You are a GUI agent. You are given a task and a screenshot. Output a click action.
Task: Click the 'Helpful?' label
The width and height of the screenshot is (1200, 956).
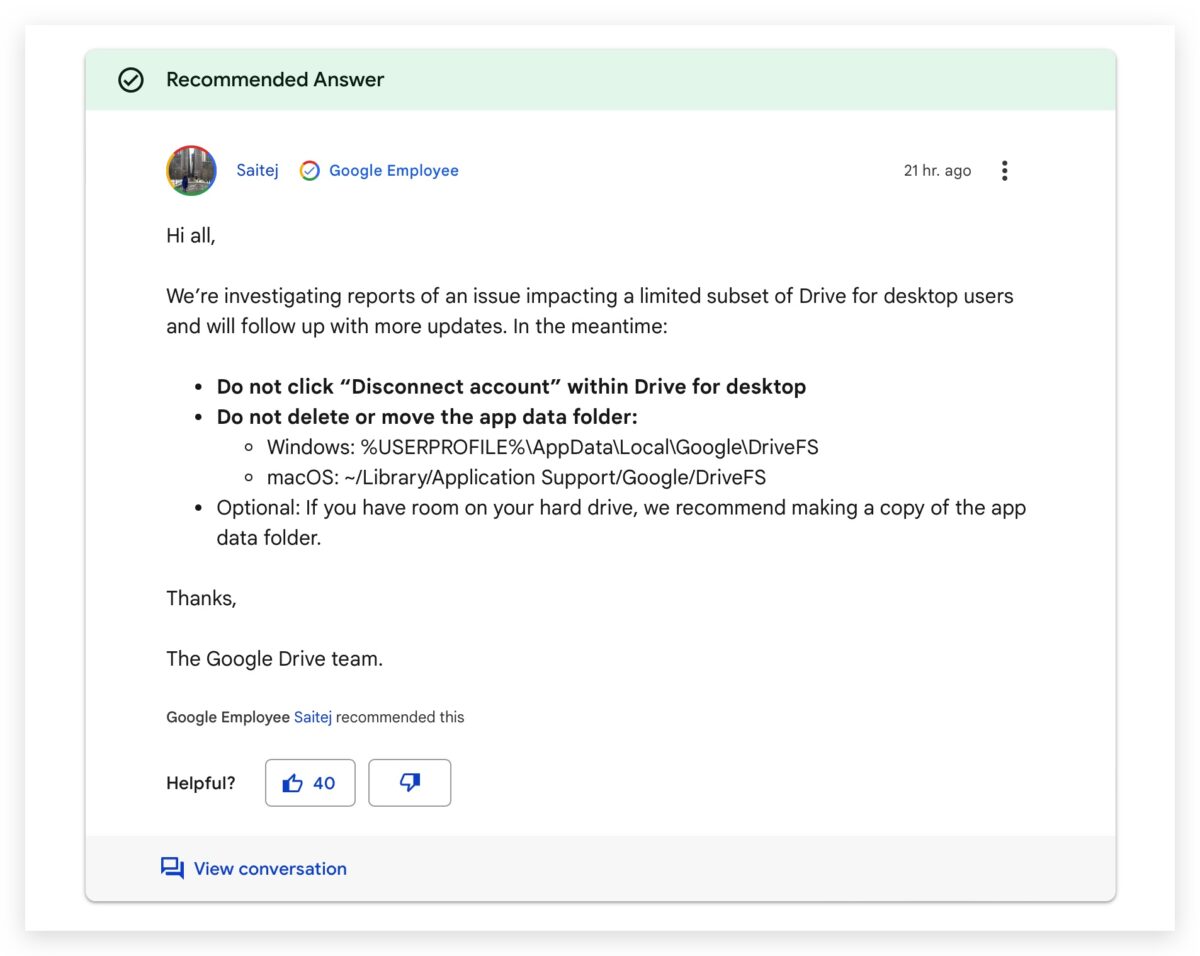[201, 783]
